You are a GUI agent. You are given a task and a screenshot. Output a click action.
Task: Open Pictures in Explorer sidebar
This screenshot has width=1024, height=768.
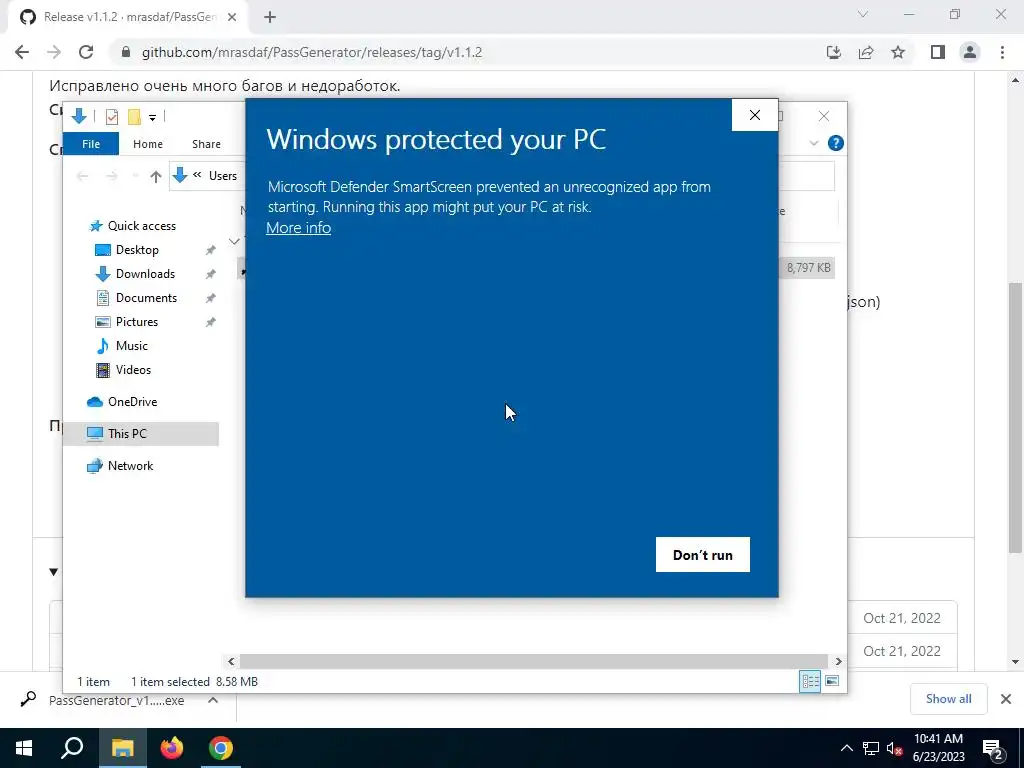[136, 322]
